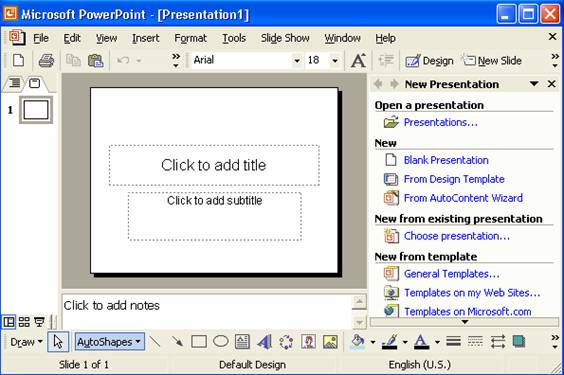The image size is (564, 375).
Task: Insert Picture from file icon
Action: pos(330,342)
